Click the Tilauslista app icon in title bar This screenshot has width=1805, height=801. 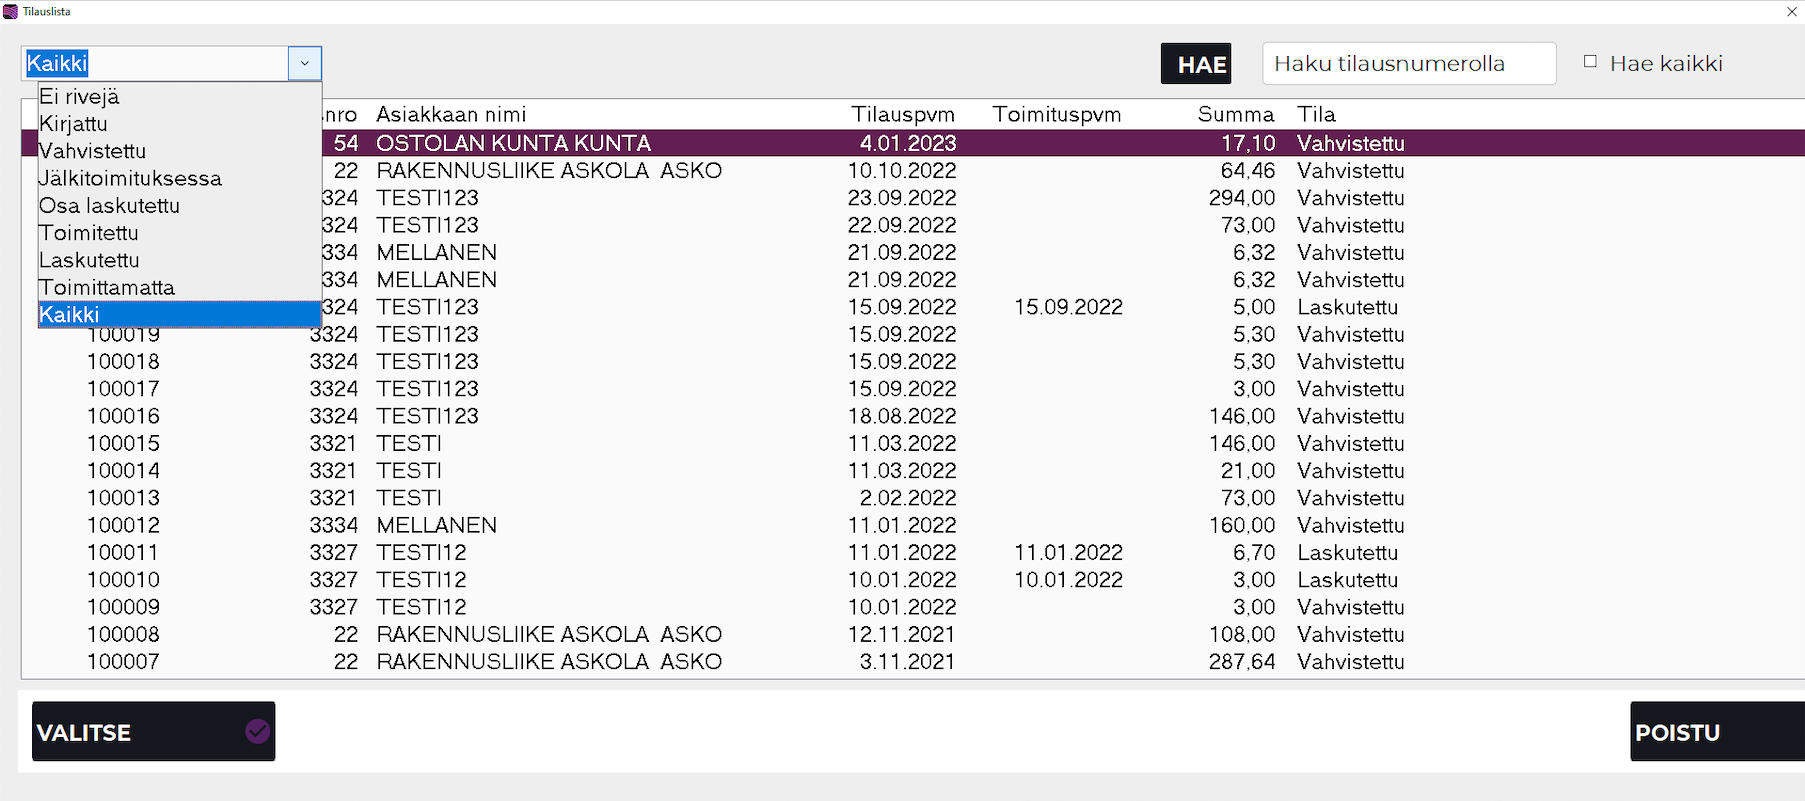[x=10, y=12]
